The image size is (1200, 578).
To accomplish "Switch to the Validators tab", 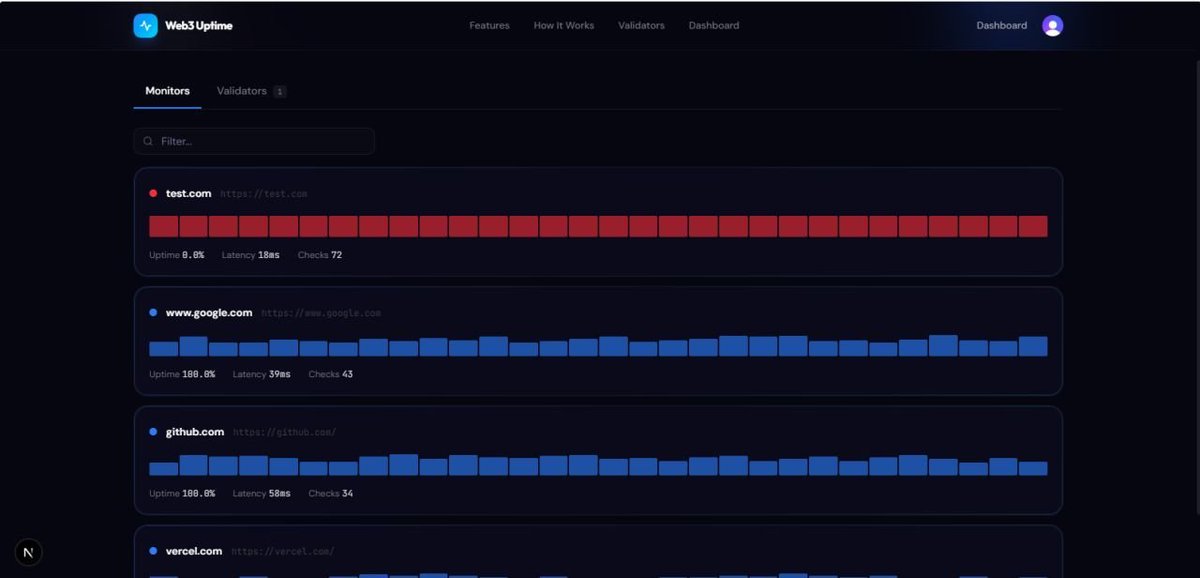I will pyautogui.click(x=242, y=91).
